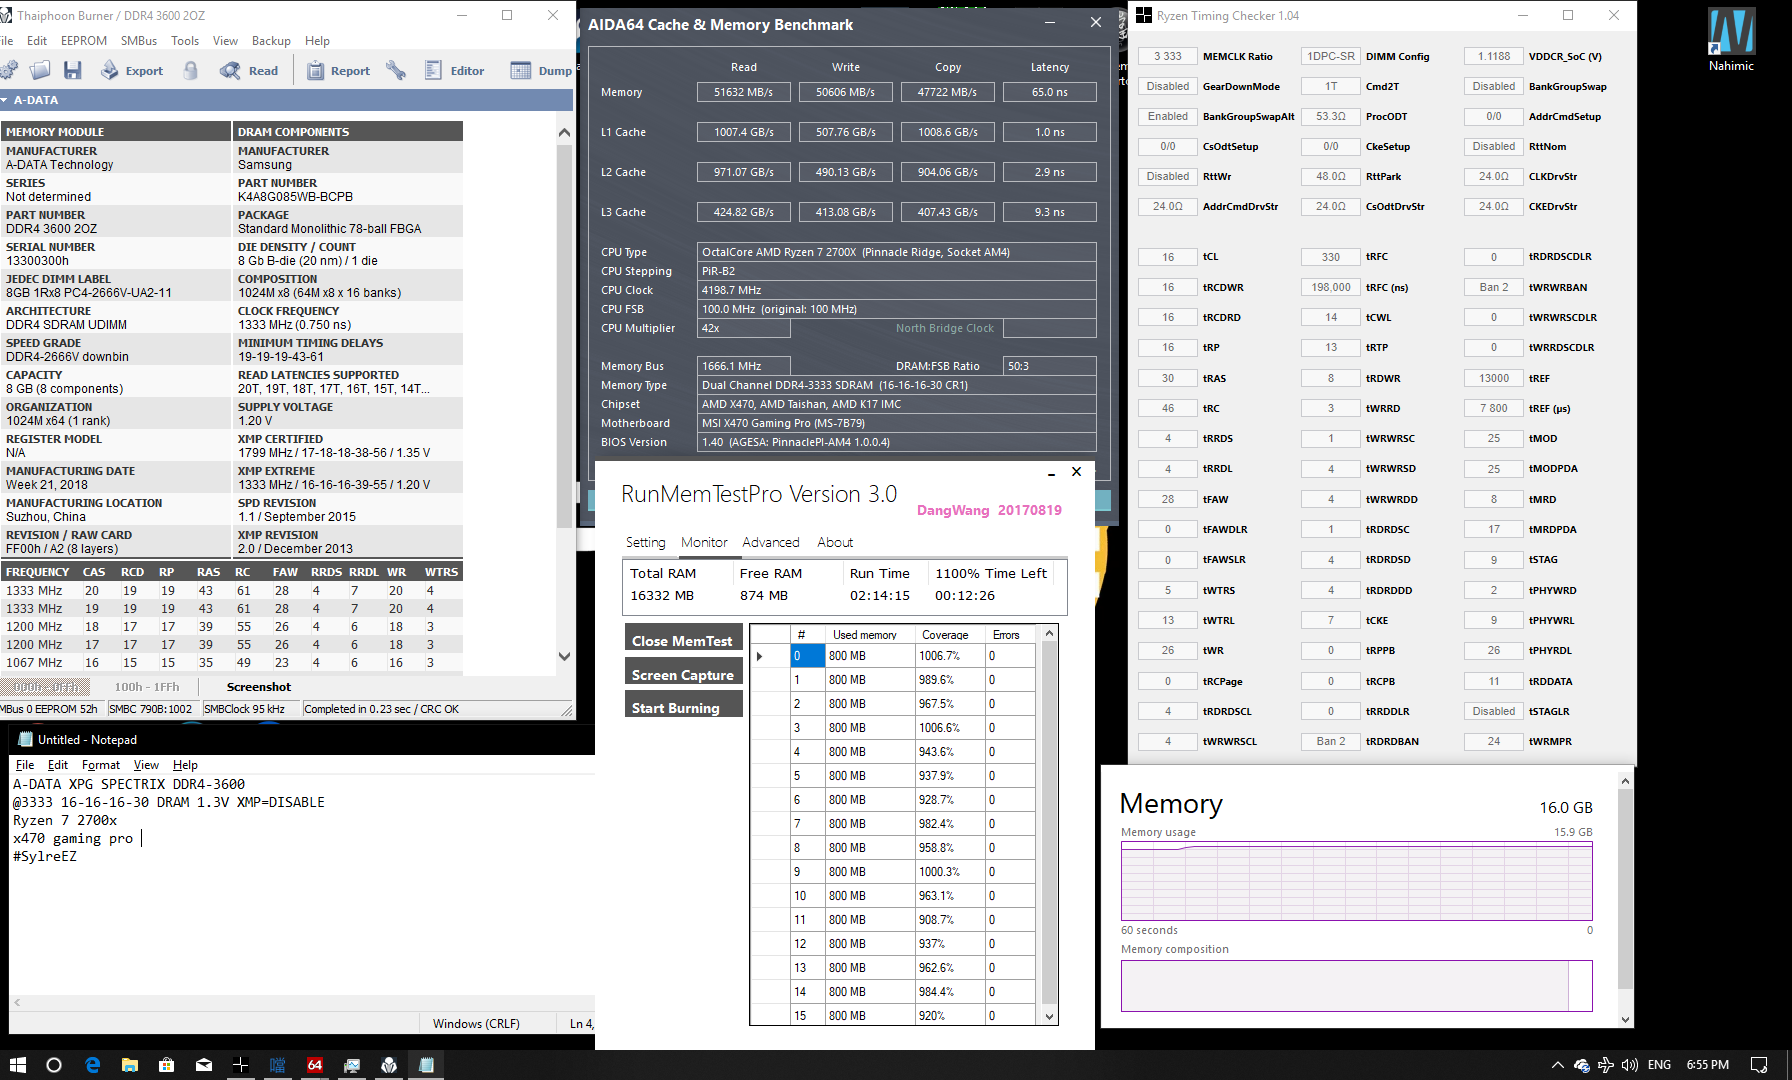Viewport: 1792px width, 1080px height.
Task: Click the tRFC value 330 field
Action: 1331,257
